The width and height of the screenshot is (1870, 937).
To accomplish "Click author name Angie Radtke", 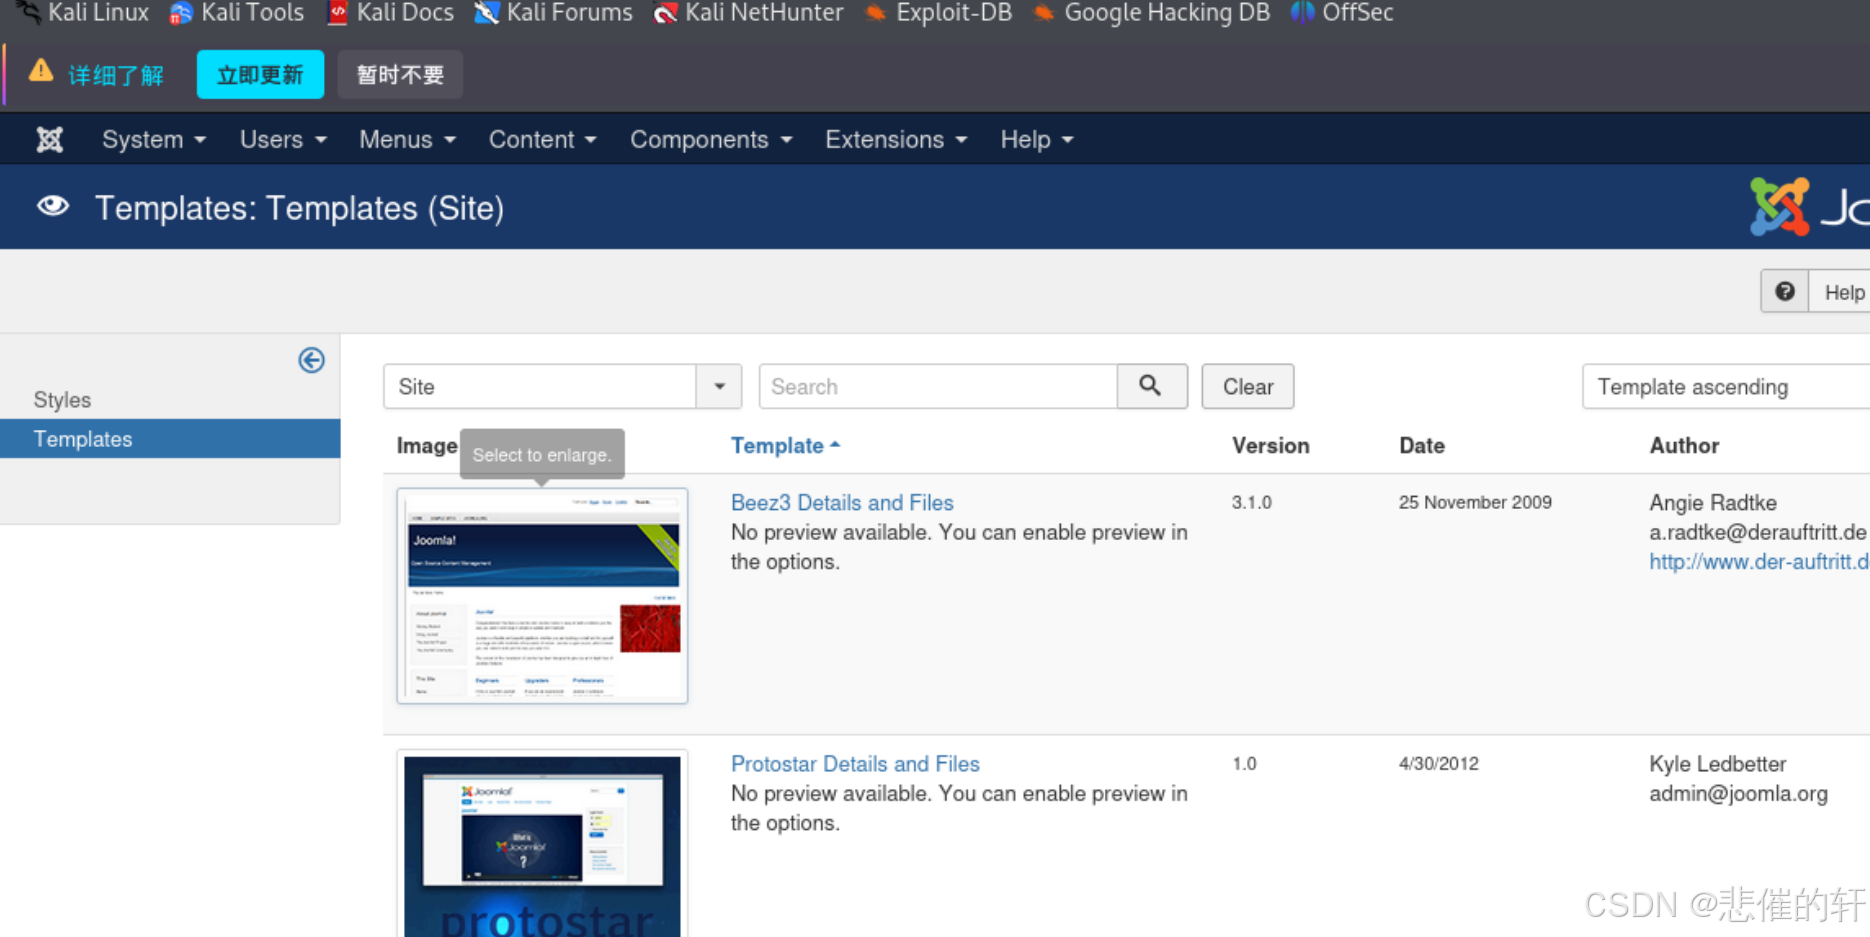I will pos(1713,502).
